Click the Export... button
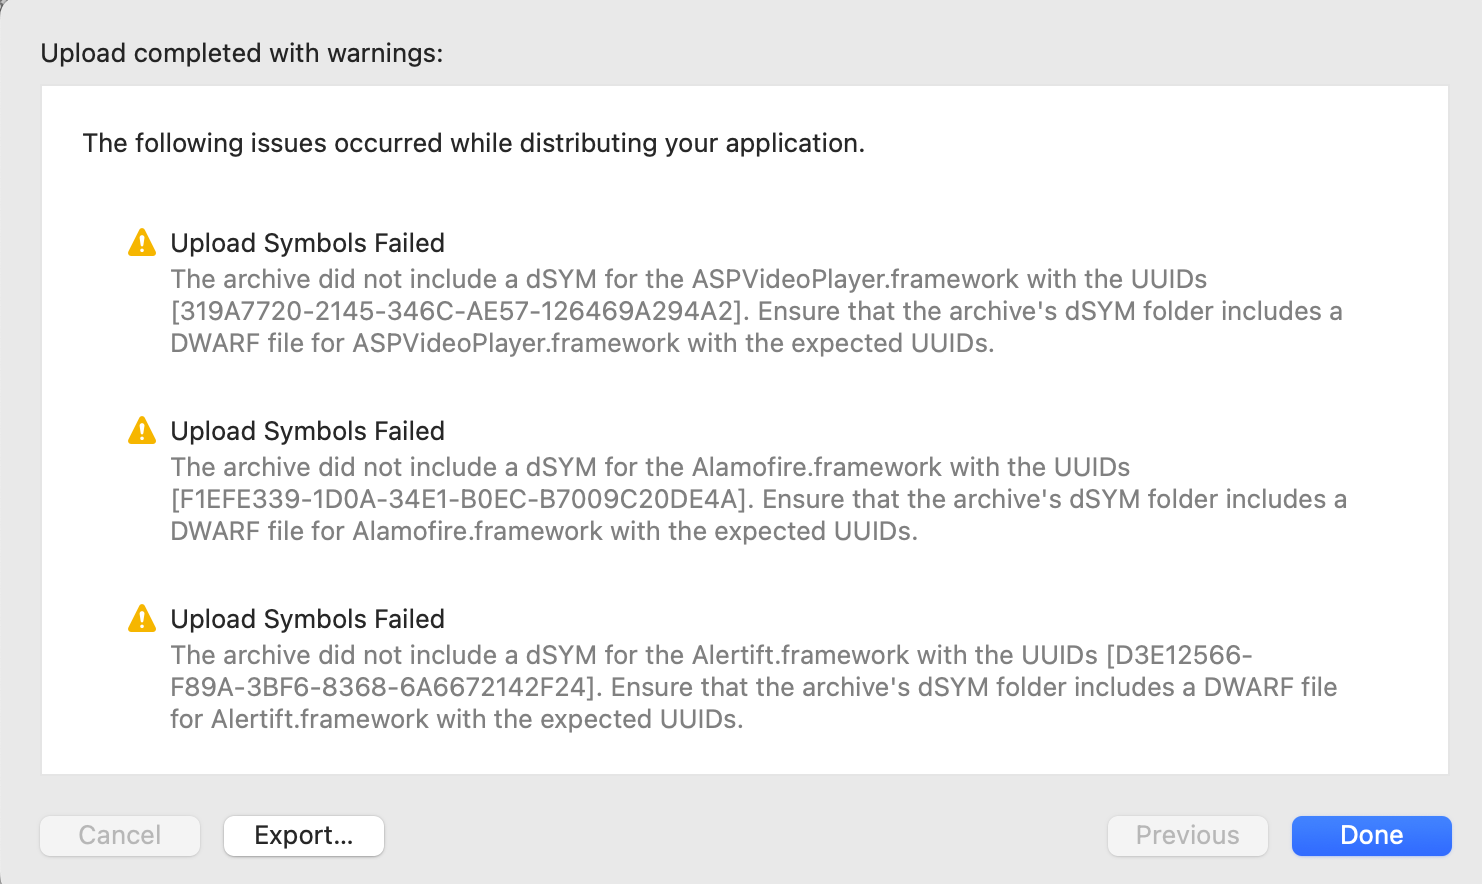The width and height of the screenshot is (1482, 884). (304, 835)
